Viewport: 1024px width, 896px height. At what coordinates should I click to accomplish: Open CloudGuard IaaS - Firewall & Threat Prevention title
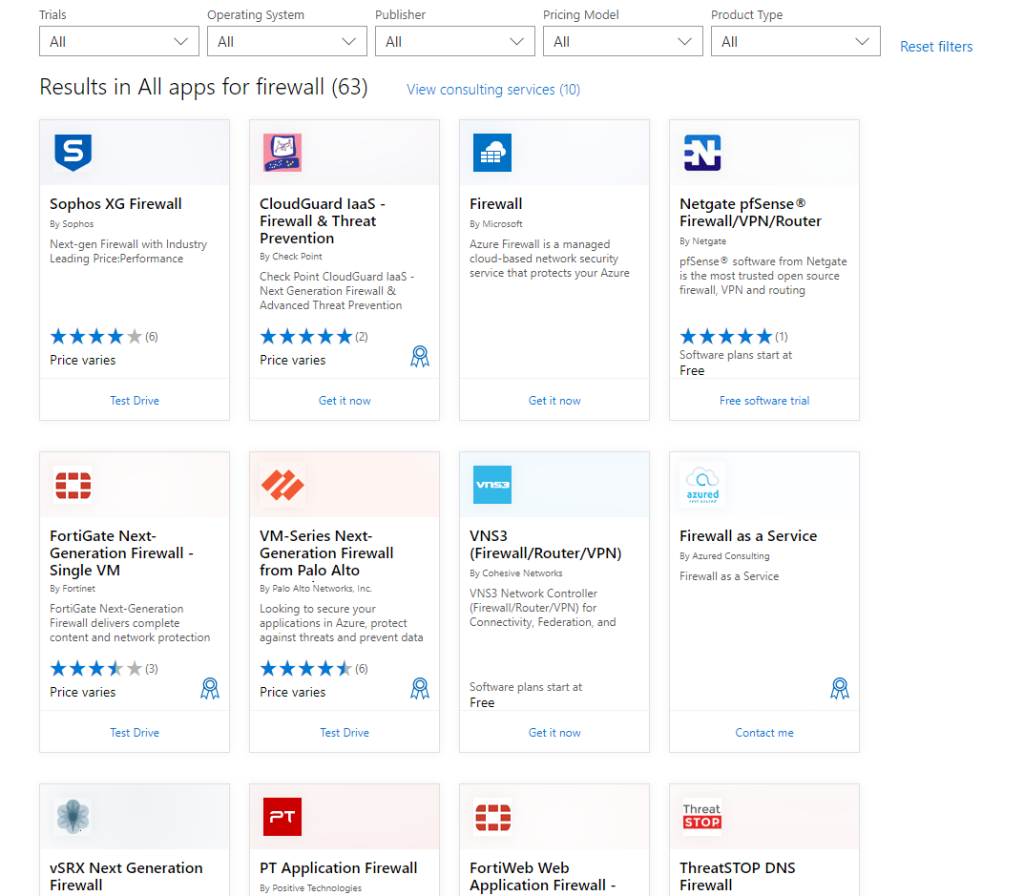[323, 221]
